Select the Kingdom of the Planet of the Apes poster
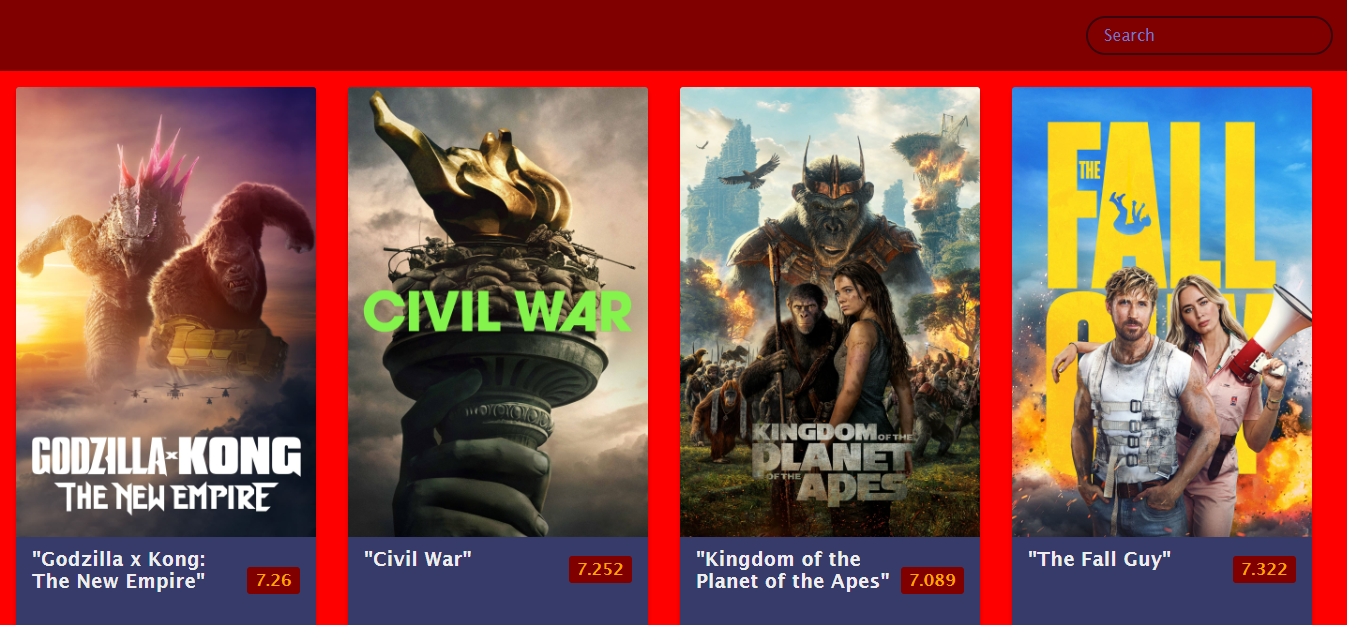The width and height of the screenshot is (1347, 625). [x=830, y=312]
